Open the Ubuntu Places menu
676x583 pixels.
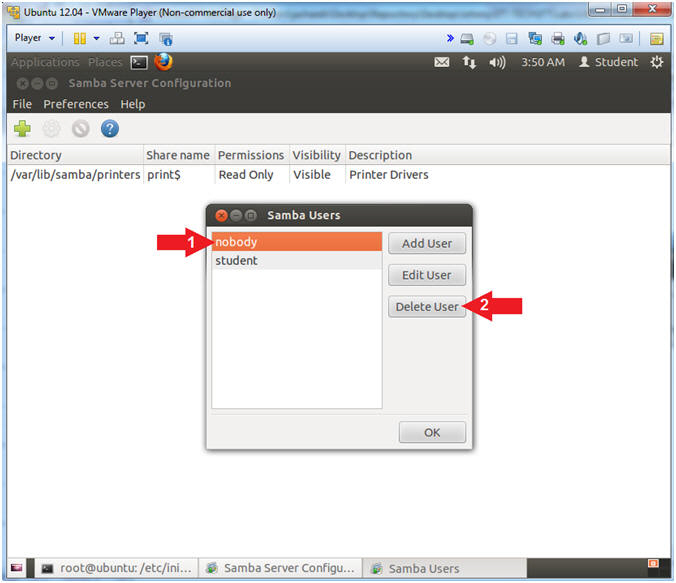(105, 62)
